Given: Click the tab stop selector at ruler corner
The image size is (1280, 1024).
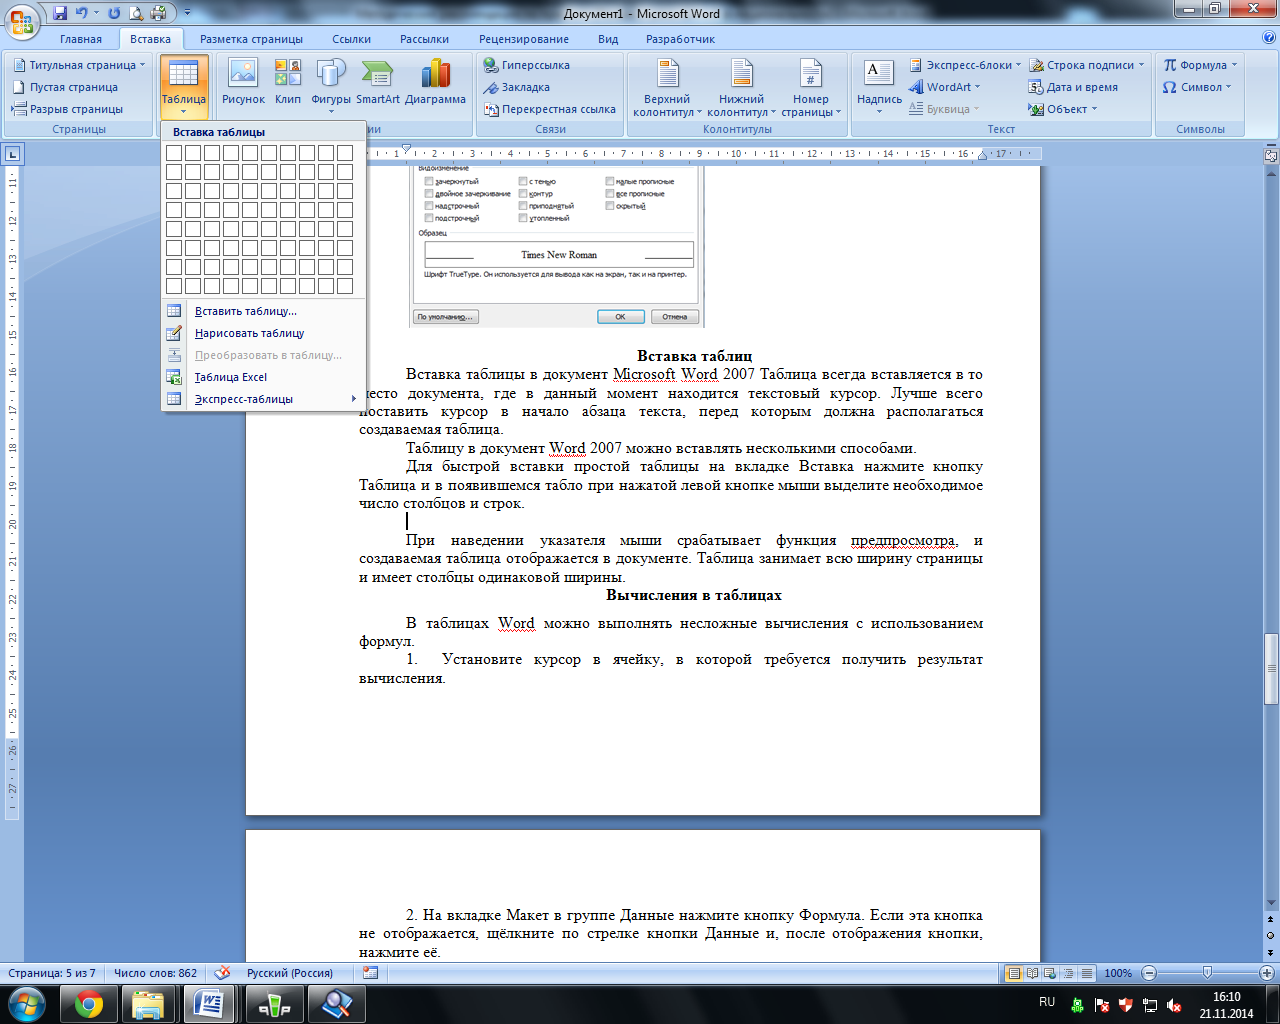Looking at the screenshot, I should pos(13,154).
